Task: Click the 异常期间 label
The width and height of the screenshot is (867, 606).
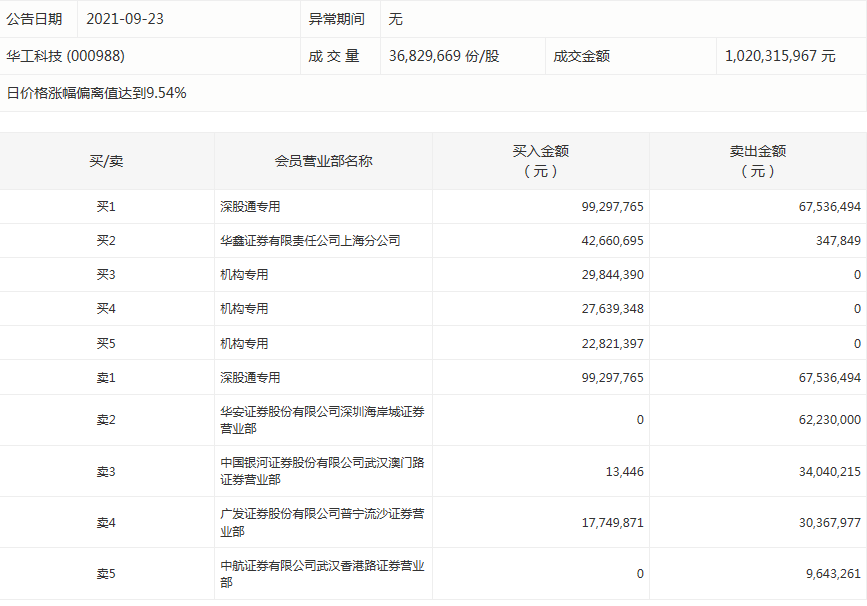Action: [x=337, y=19]
